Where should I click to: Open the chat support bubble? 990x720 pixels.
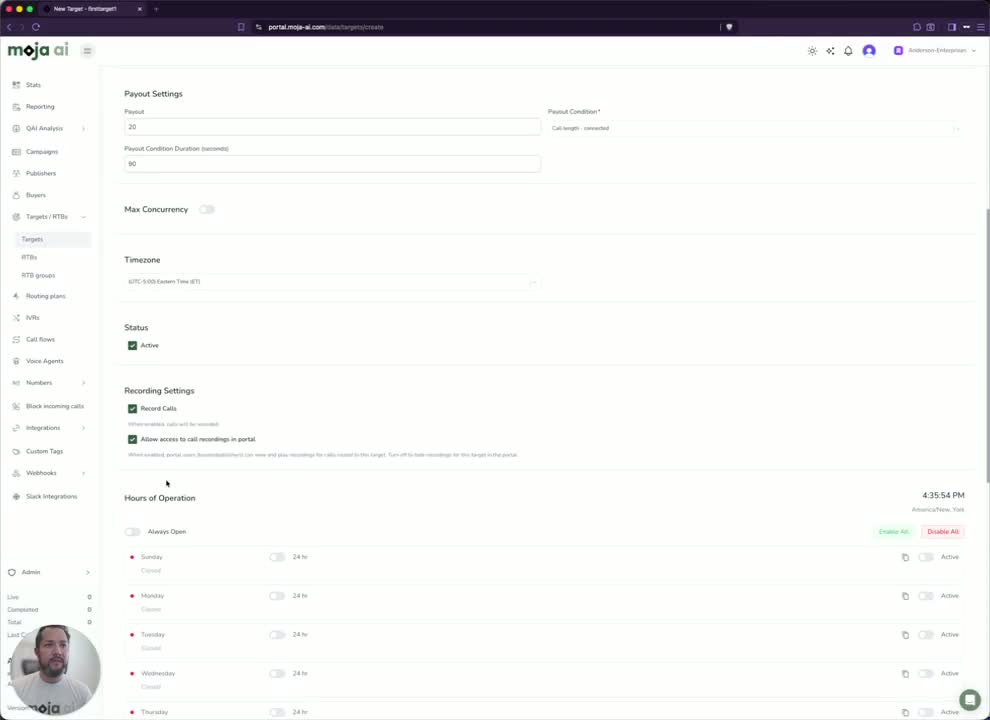pos(969,699)
